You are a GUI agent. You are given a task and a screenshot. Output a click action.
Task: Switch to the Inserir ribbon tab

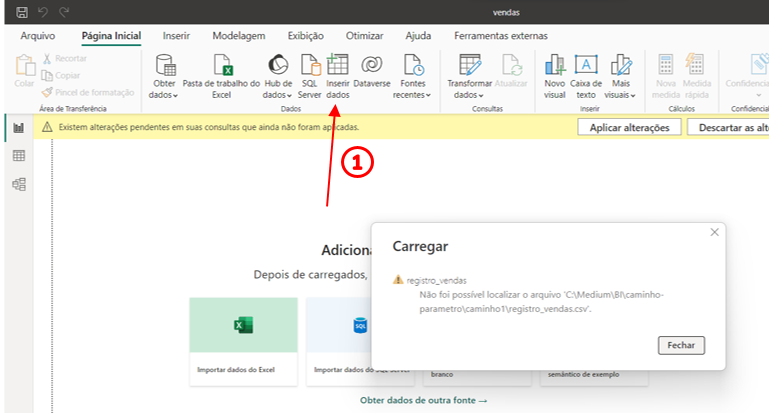pyautogui.click(x=176, y=36)
